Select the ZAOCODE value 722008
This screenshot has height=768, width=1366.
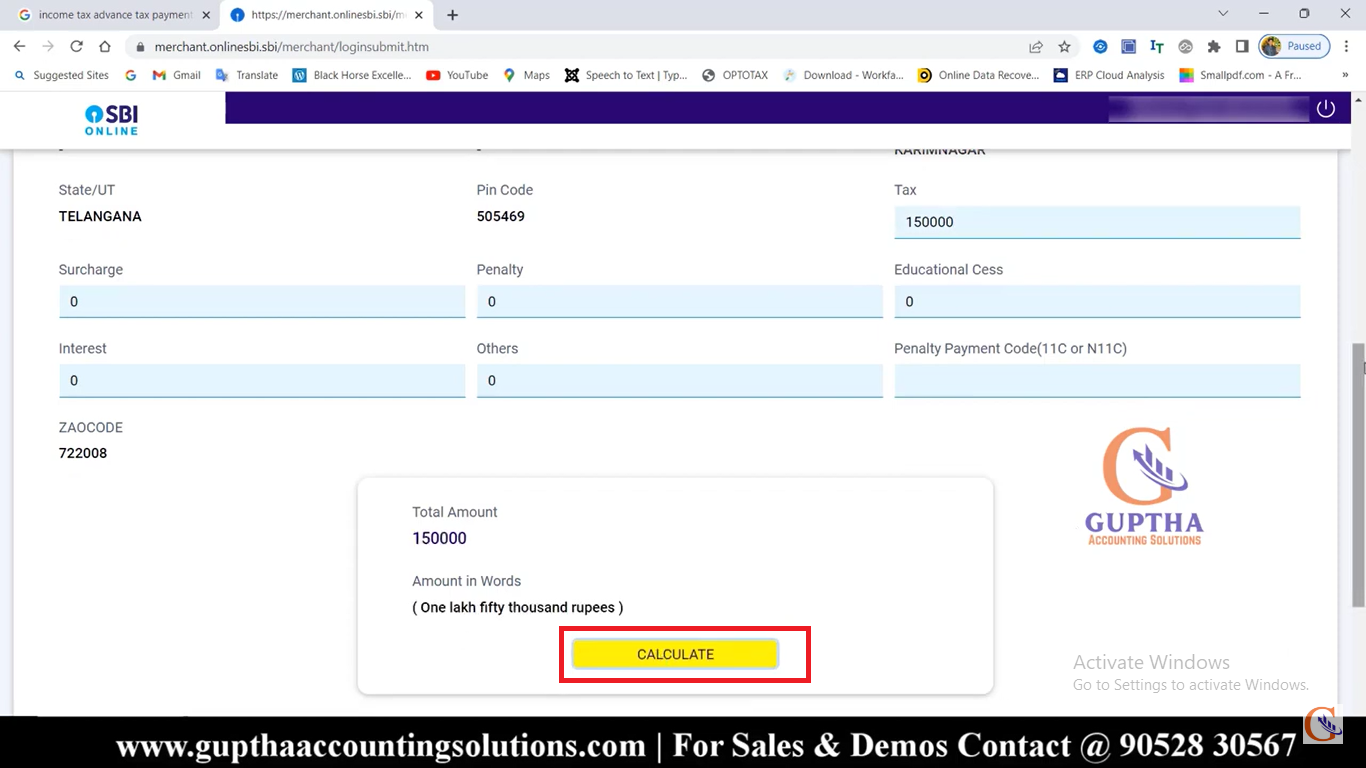pos(83,453)
